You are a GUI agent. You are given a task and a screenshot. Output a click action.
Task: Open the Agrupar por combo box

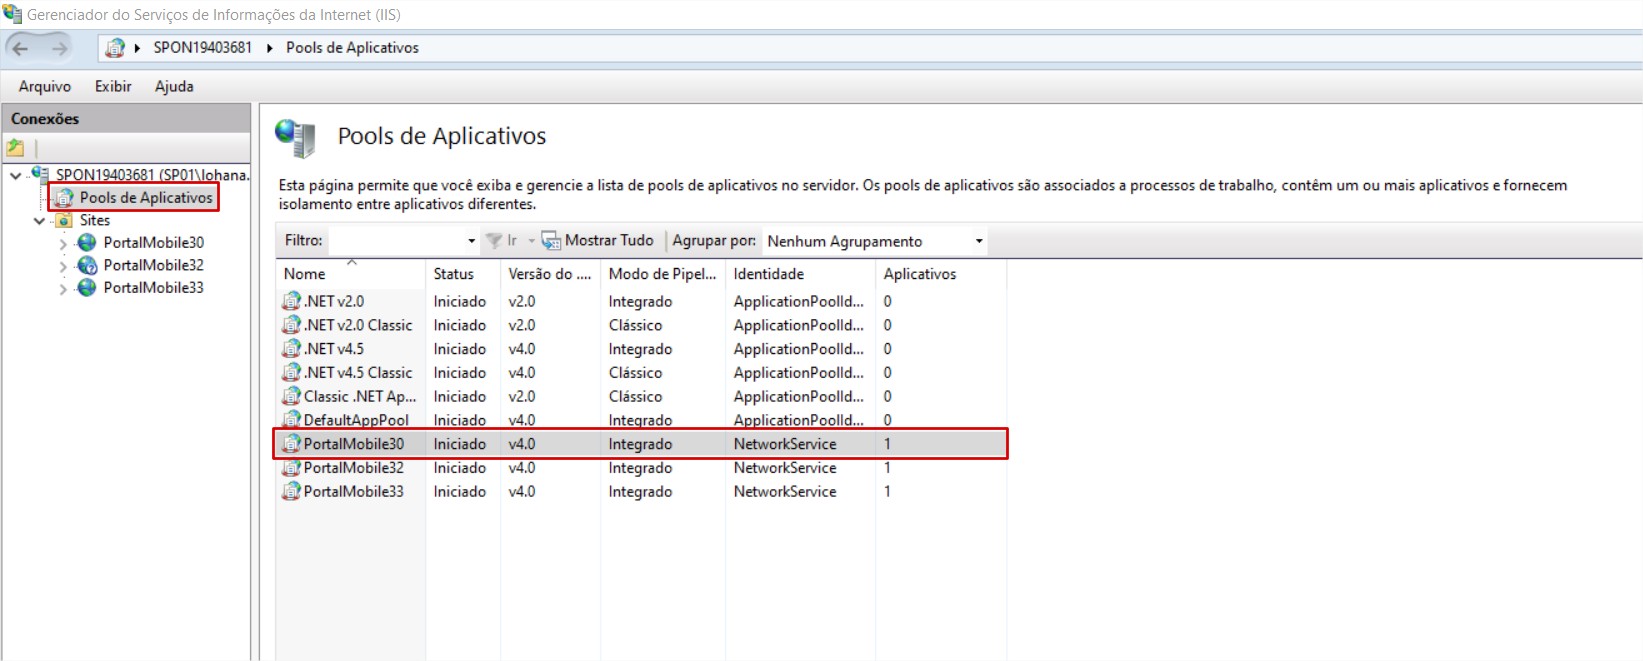coord(875,241)
